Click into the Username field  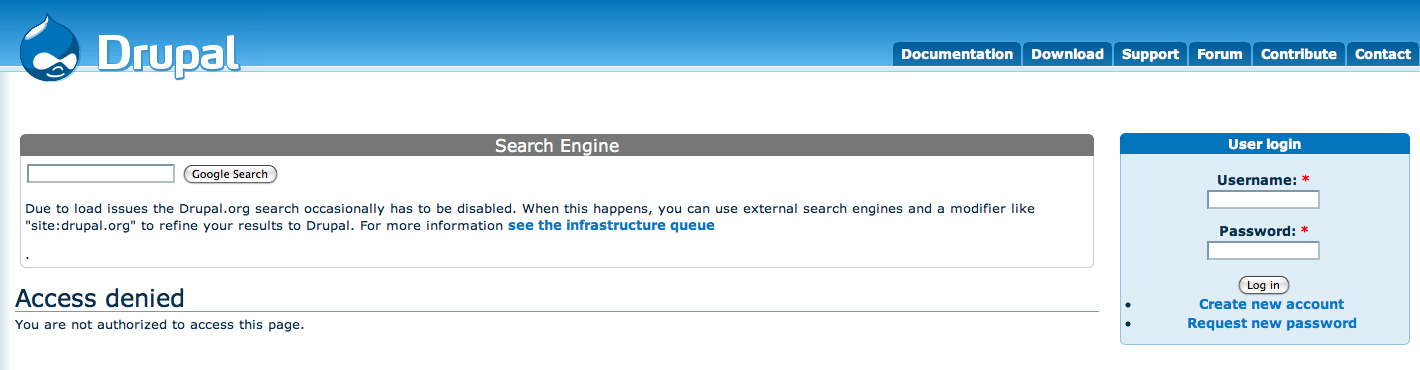1263,200
